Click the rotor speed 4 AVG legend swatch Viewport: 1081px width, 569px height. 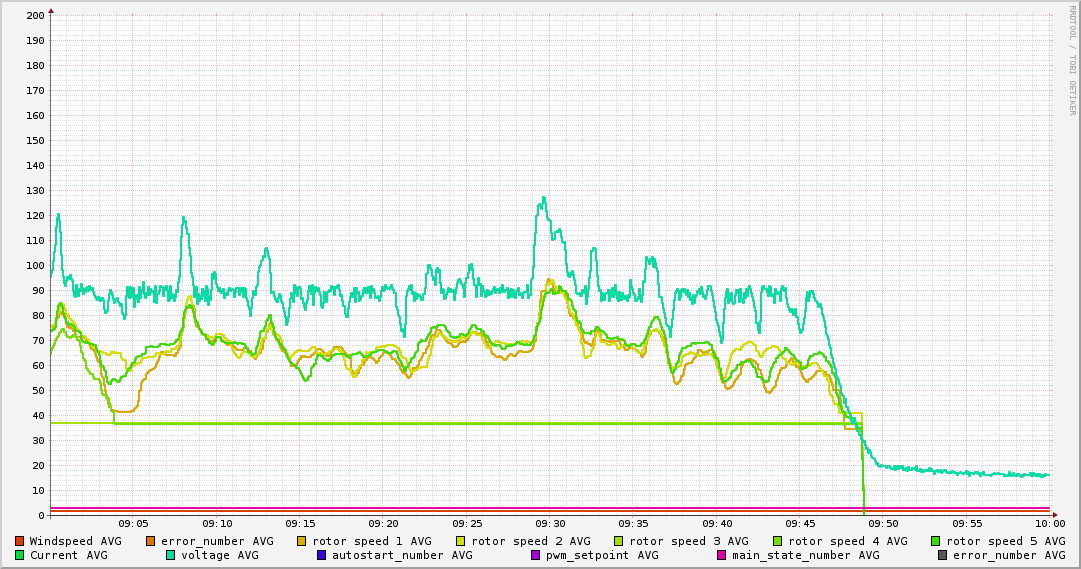(778, 541)
